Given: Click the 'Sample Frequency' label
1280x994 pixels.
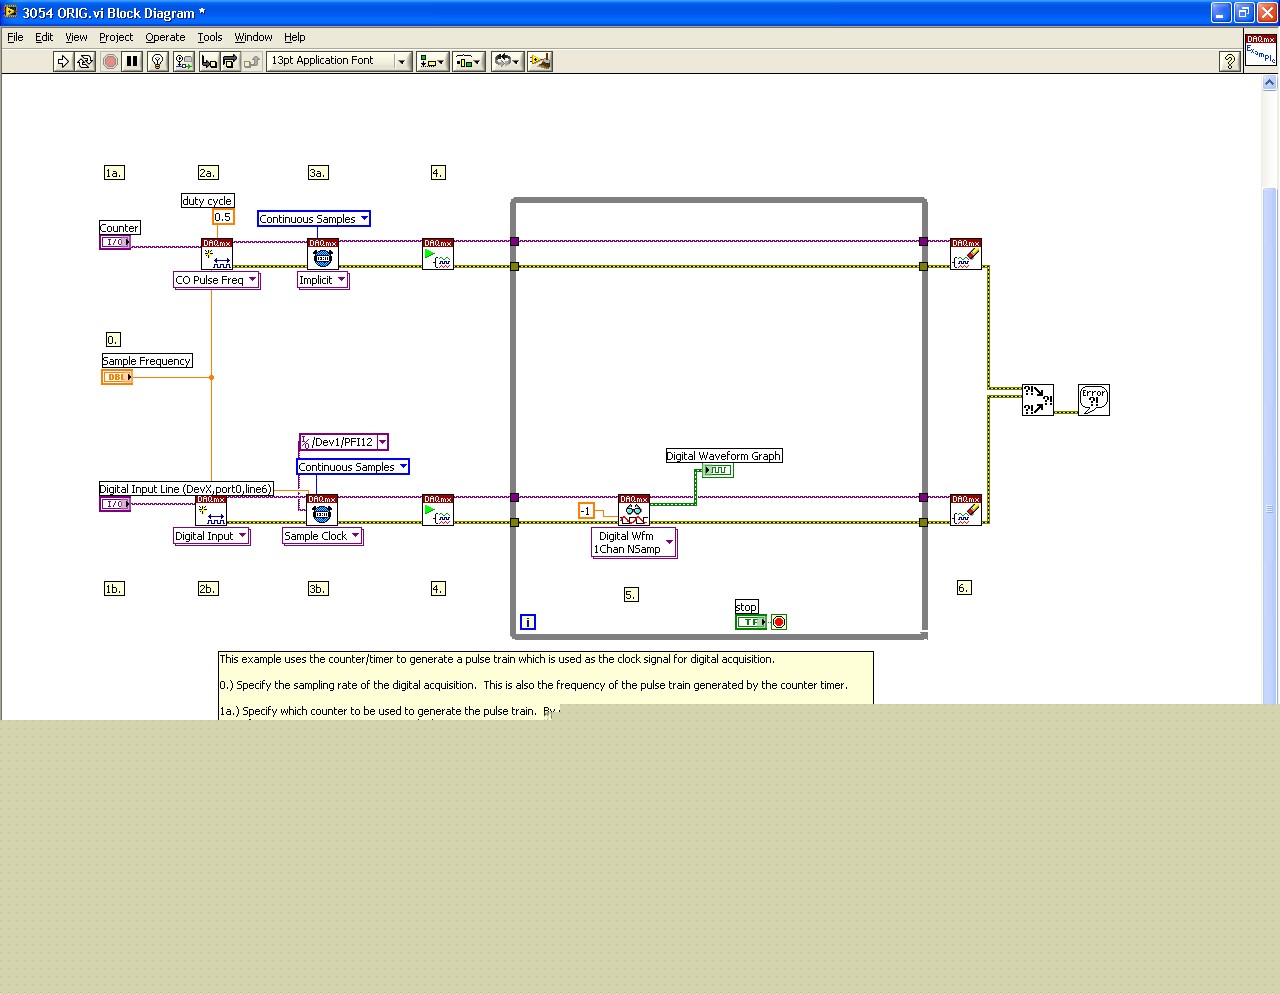Looking at the screenshot, I should [x=147, y=361].
